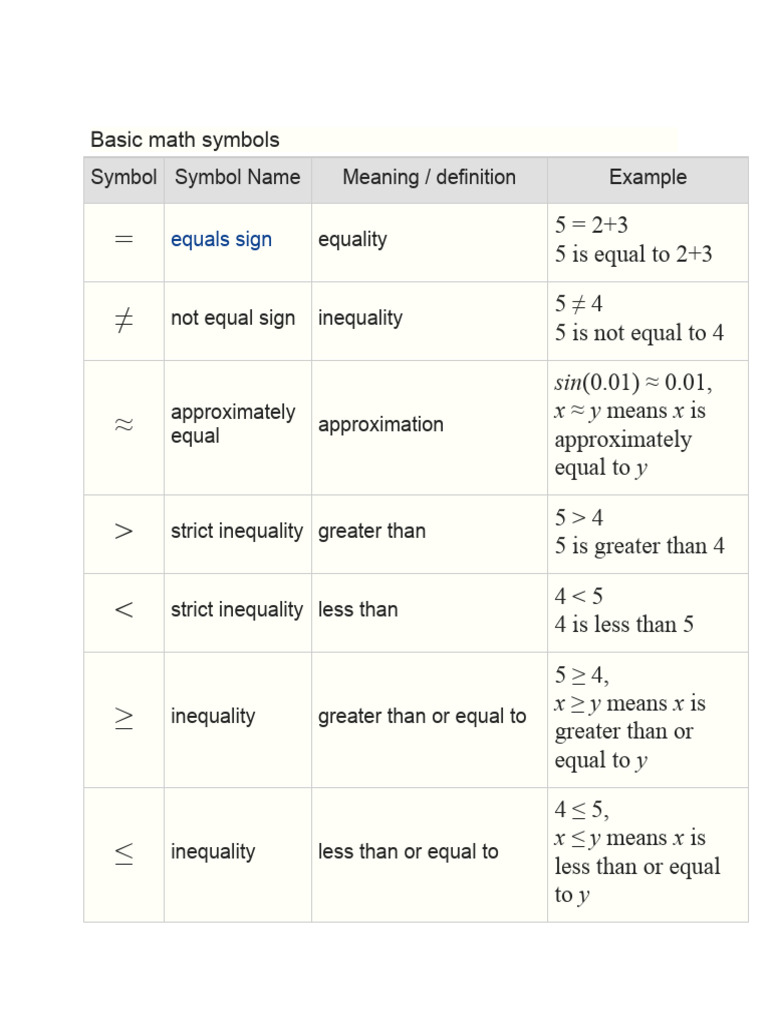Click the Symbol column header
Viewport: 768px width, 1024px height.
coord(124,178)
